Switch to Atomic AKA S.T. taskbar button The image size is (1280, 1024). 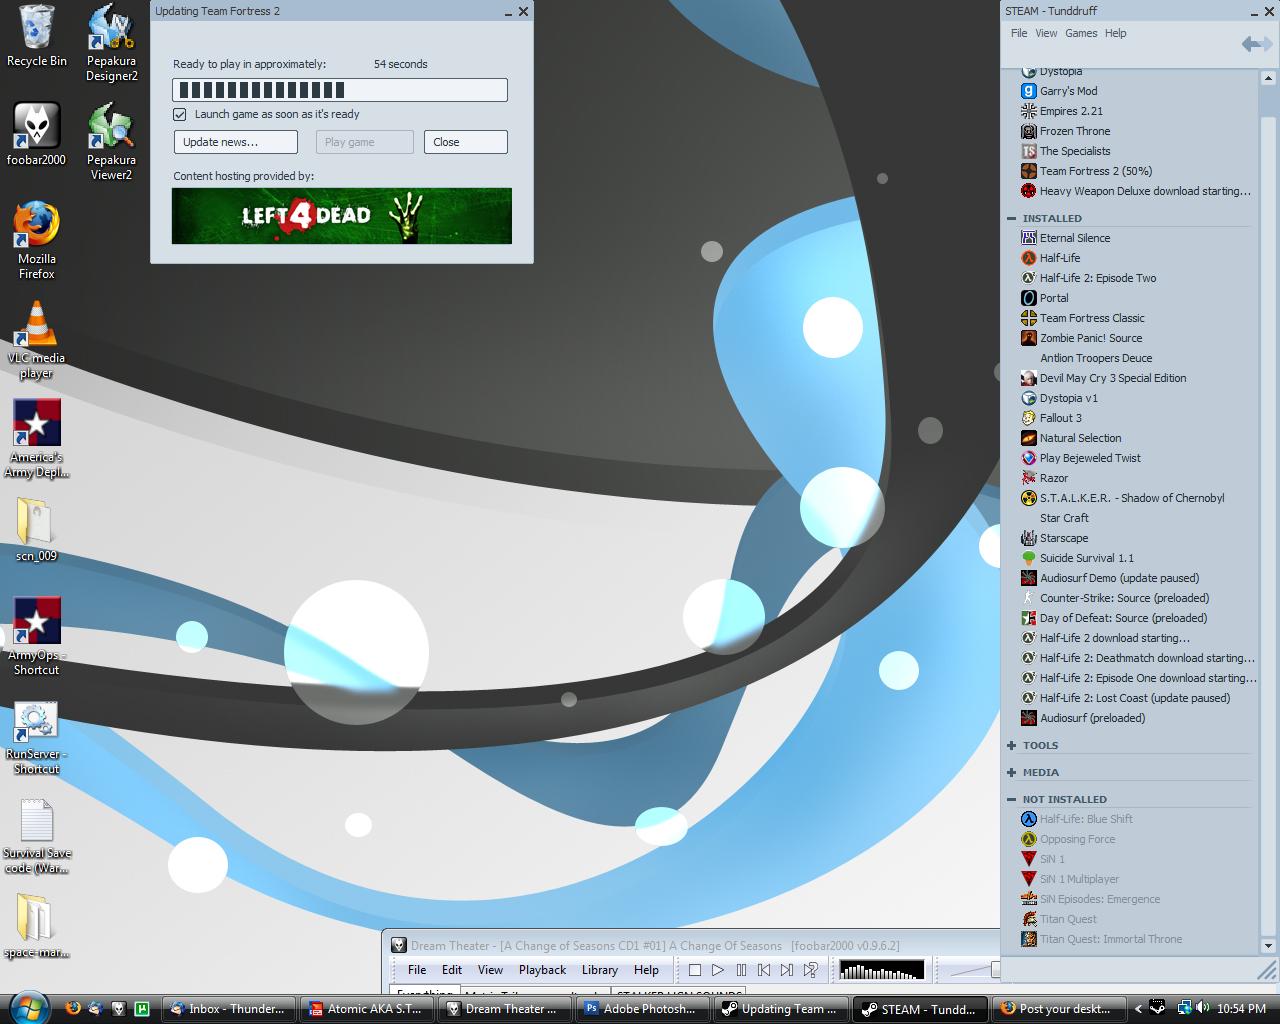369,1008
